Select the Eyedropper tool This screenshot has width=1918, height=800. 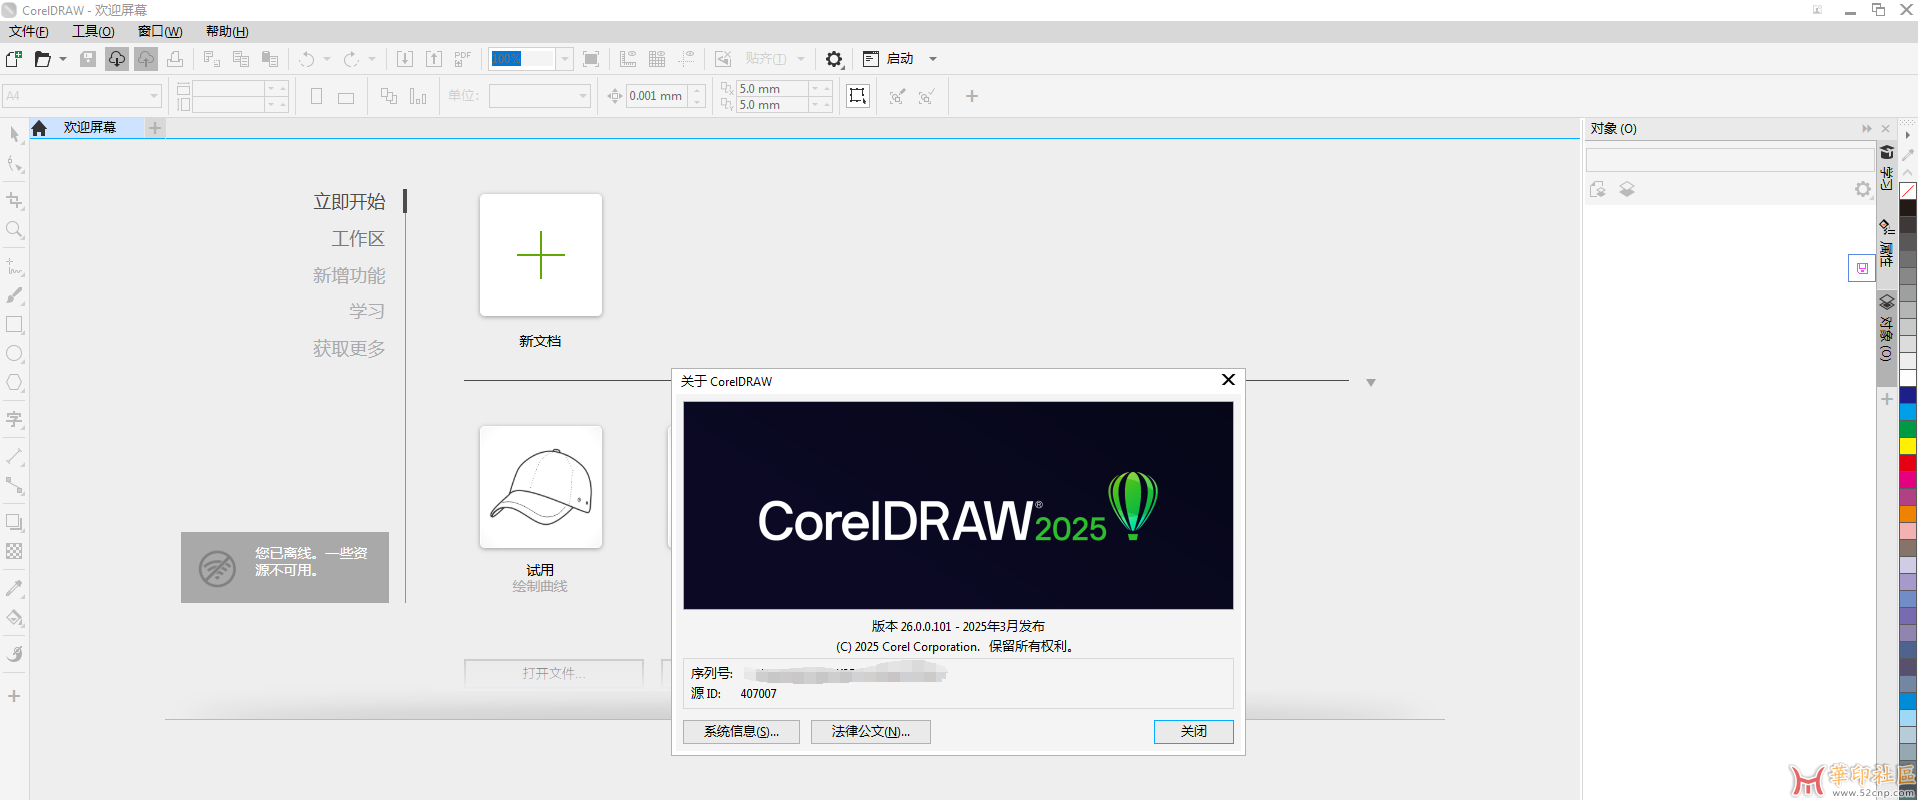point(14,588)
